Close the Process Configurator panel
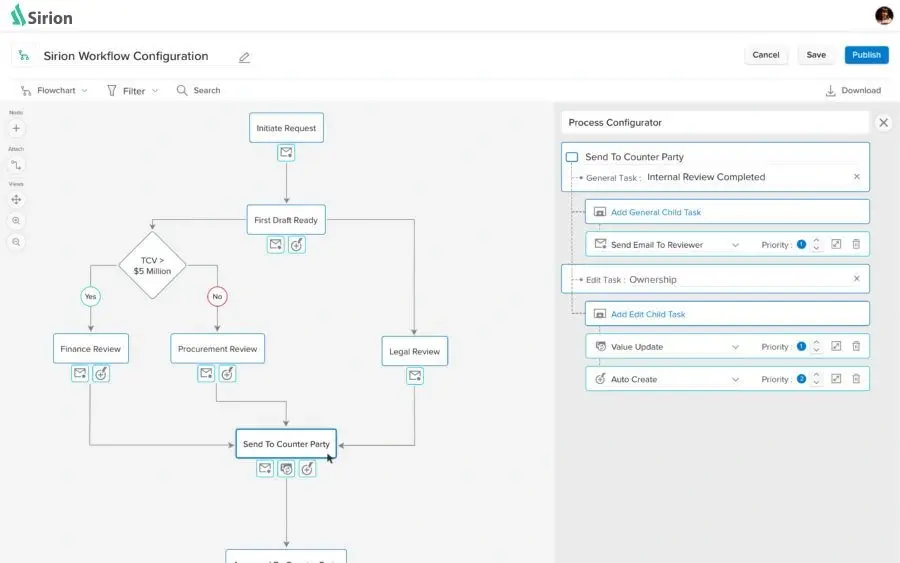This screenshot has height=563, width=900. click(x=883, y=123)
